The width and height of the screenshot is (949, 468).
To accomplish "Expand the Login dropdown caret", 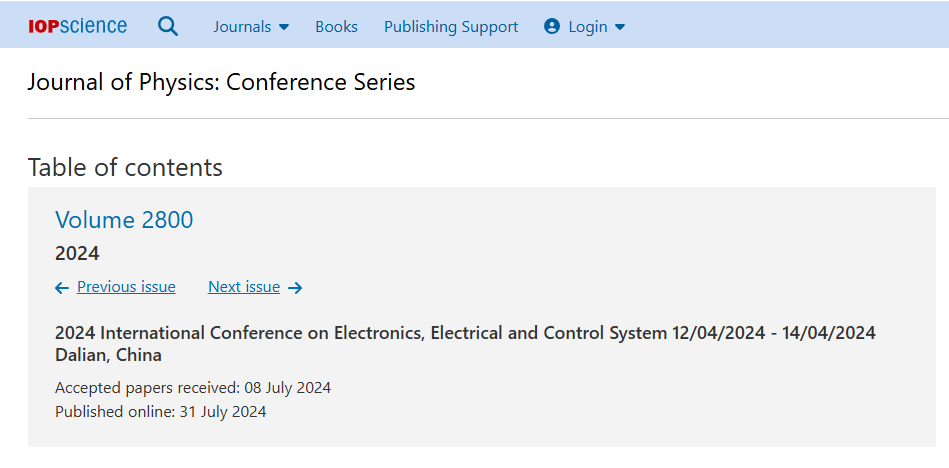I will (x=620, y=28).
